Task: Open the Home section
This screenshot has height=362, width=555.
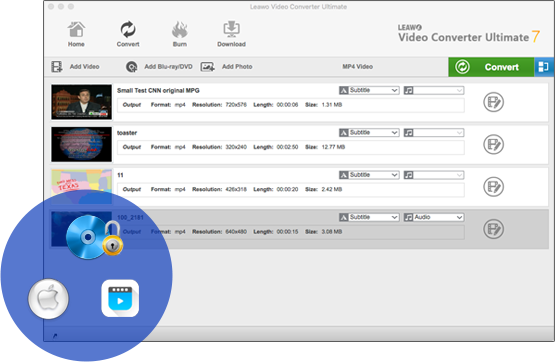Action: (x=76, y=34)
